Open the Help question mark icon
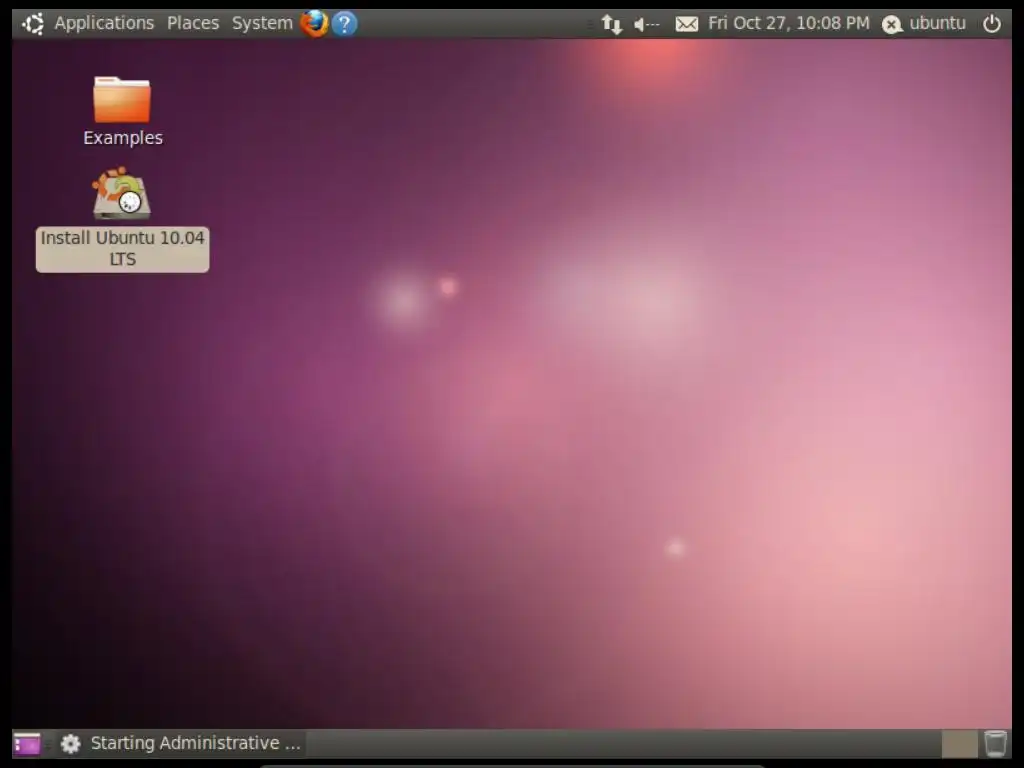 coord(344,24)
